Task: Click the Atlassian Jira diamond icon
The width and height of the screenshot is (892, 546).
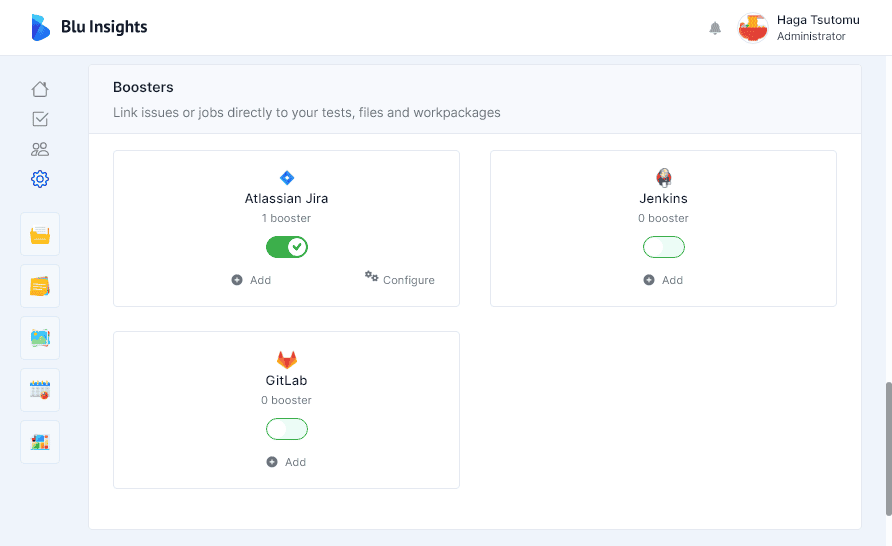Action: click(x=287, y=178)
